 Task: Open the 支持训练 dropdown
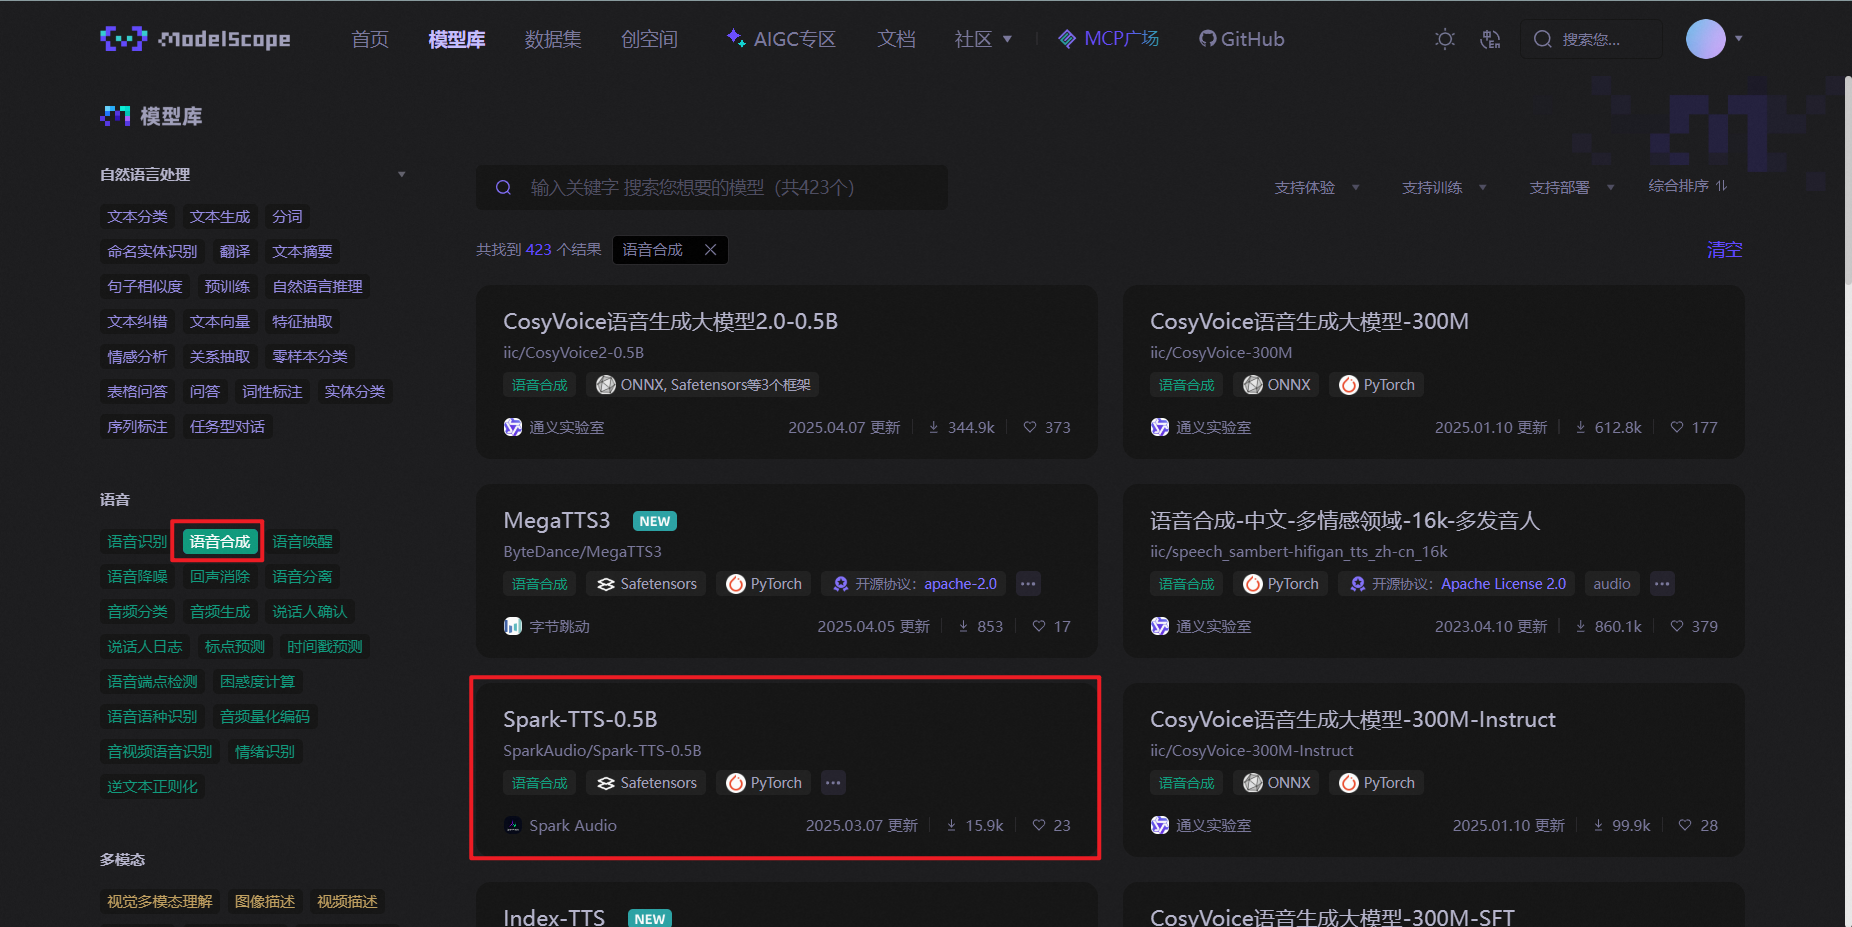click(x=1444, y=187)
